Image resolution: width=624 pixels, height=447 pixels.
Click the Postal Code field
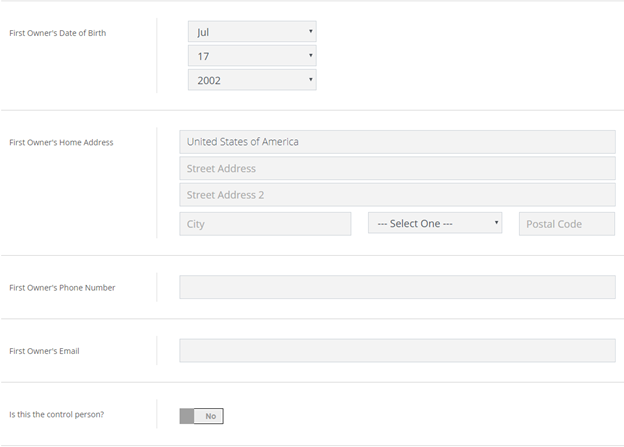click(x=566, y=224)
